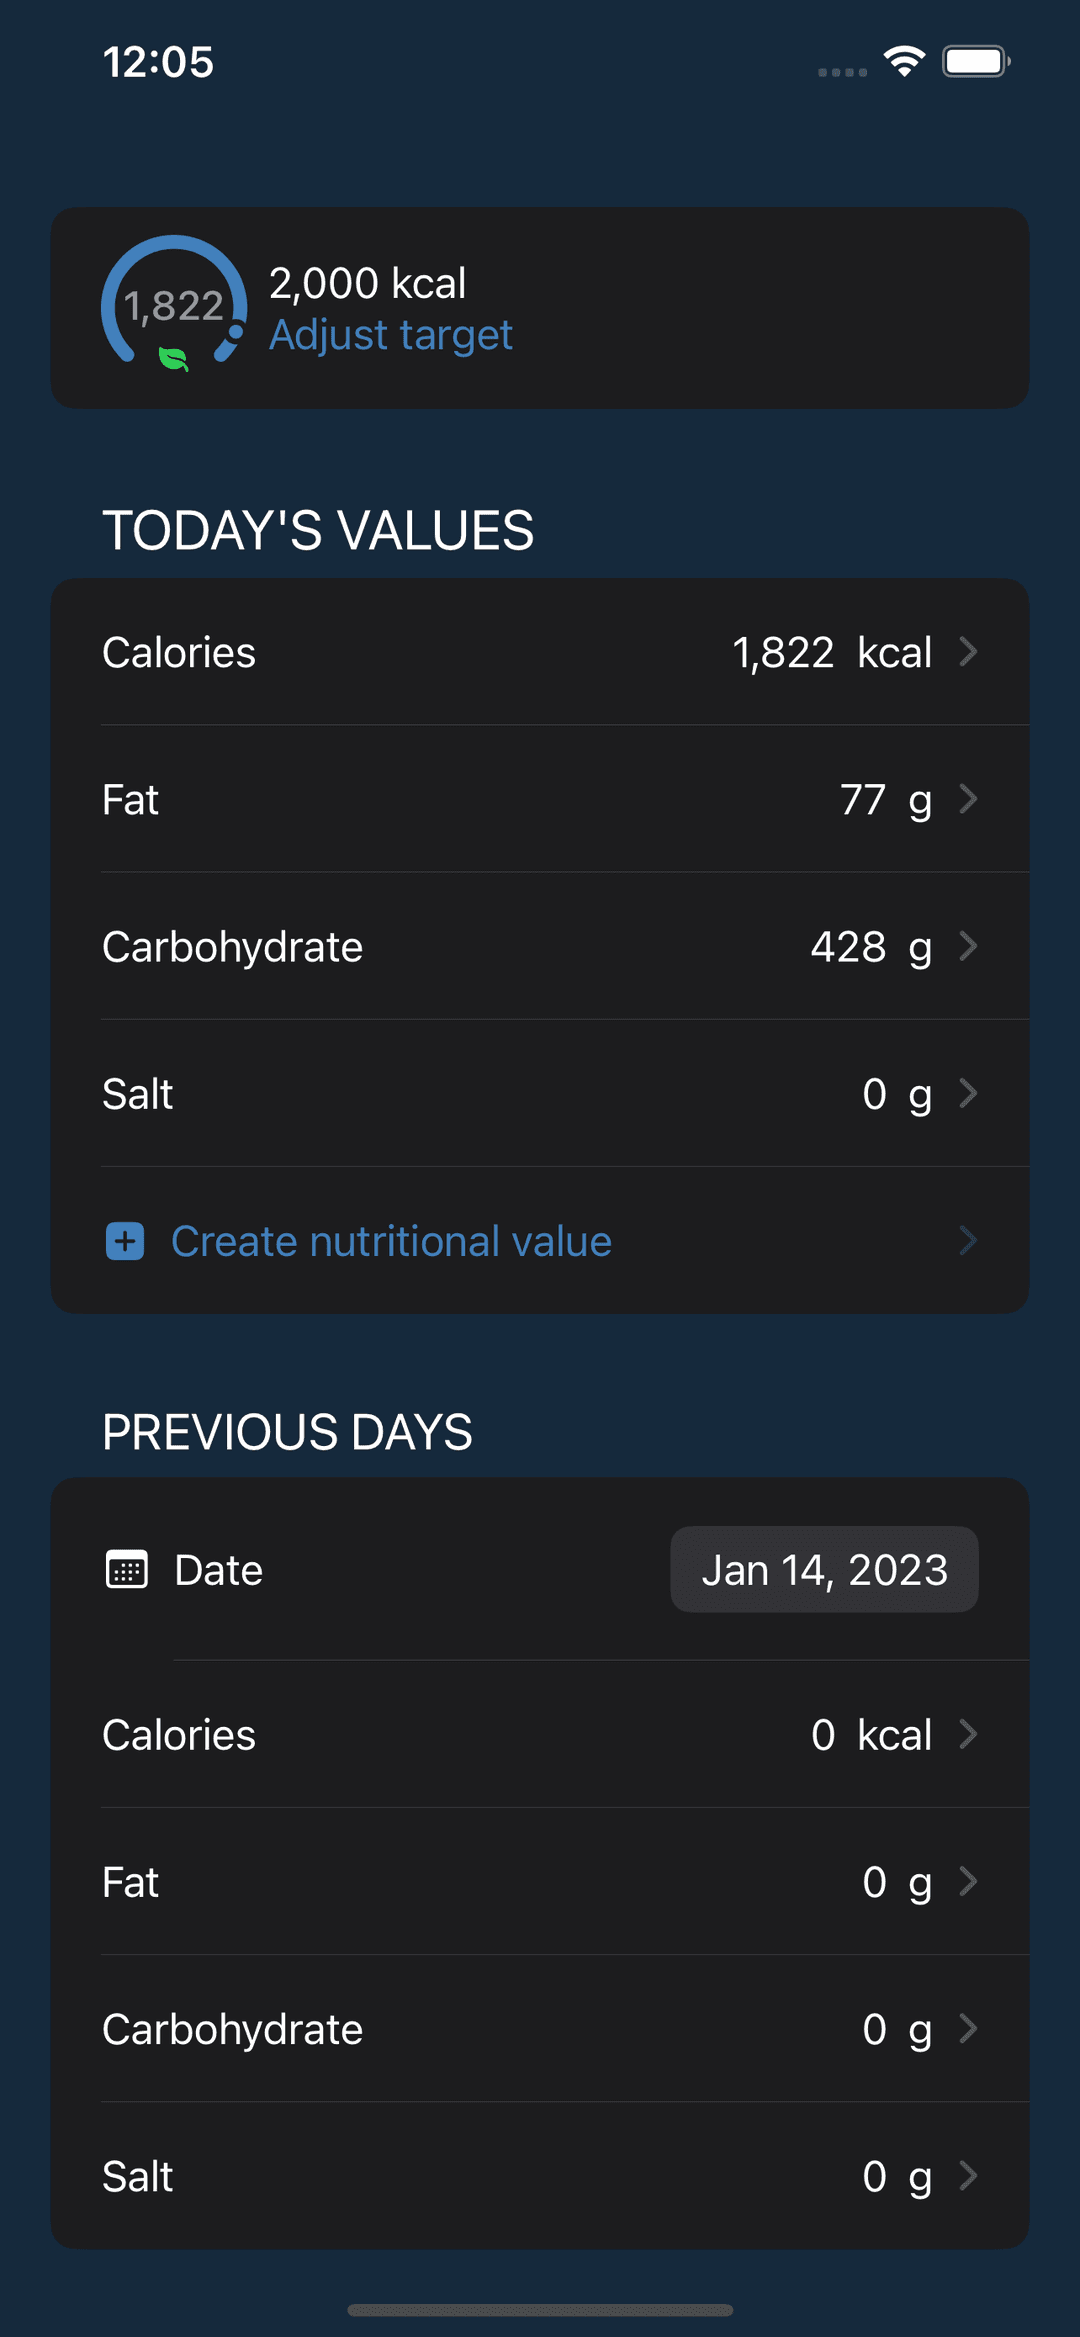Tap the 1,822 circular calorie progress ring
Image resolution: width=1080 pixels, height=2337 pixels.
174,303
